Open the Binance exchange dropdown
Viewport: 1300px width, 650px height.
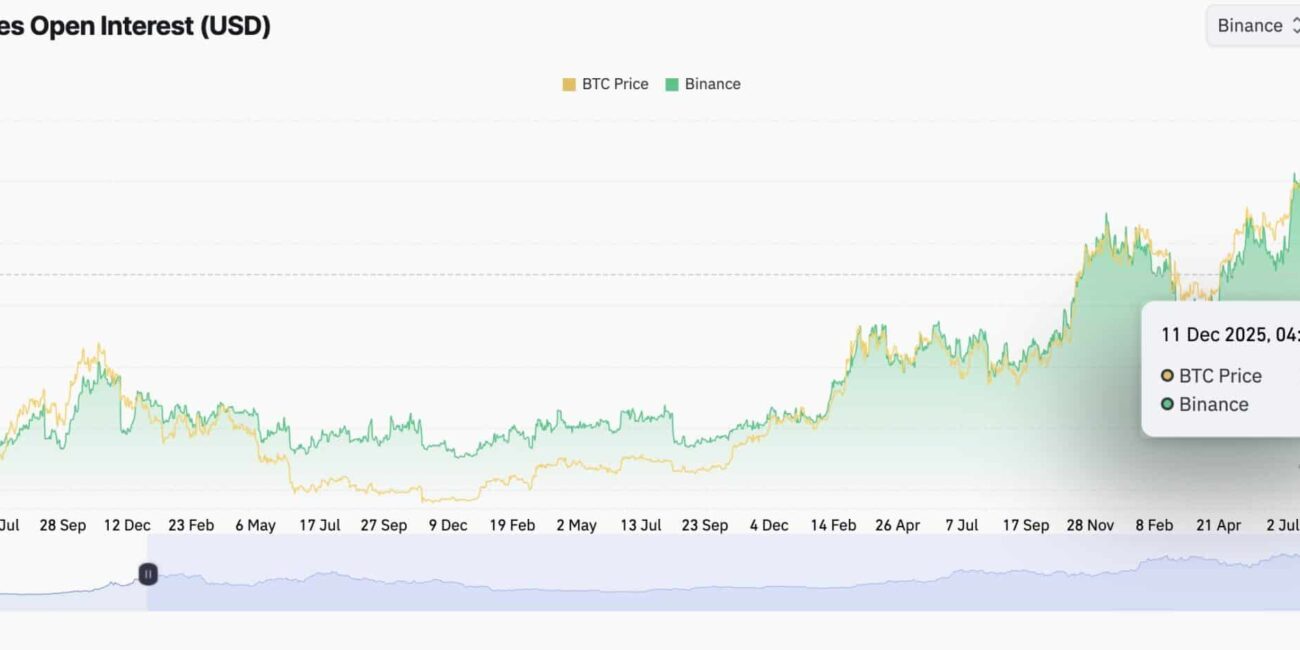coord(1250,26)
